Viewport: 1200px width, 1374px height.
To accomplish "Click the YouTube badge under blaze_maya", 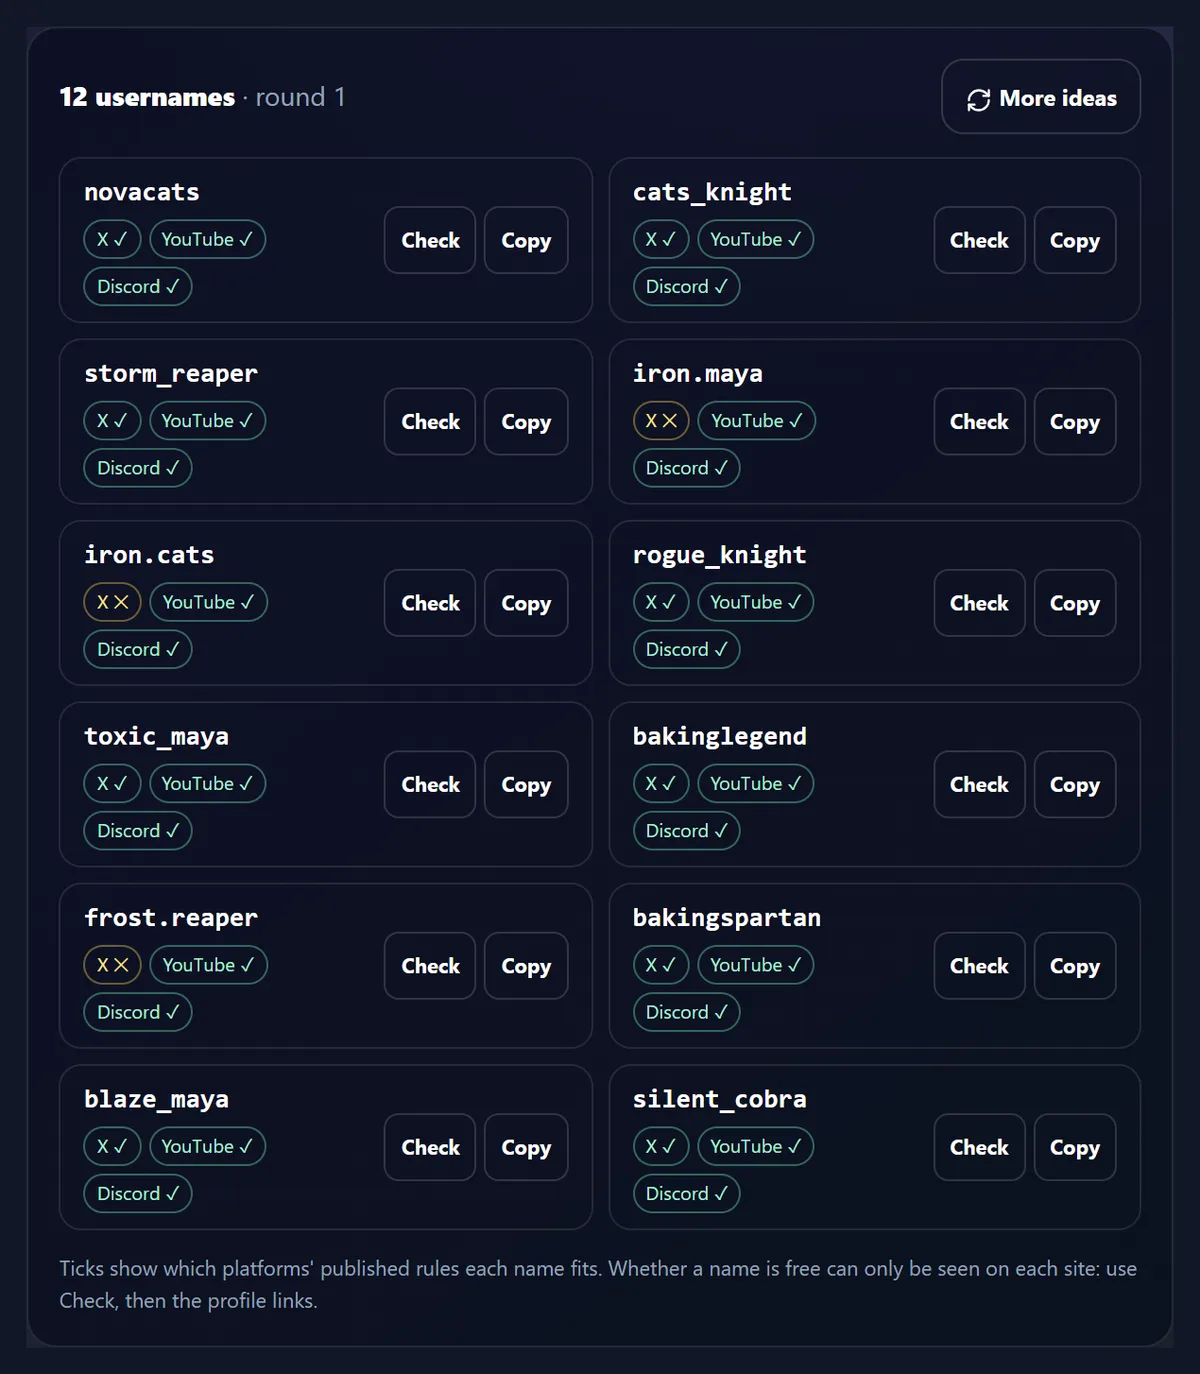I will tap(207, 1146).
